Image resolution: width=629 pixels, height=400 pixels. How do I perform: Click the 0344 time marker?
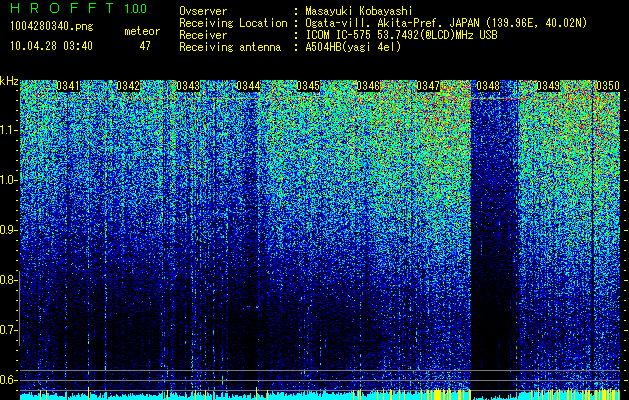248,86
